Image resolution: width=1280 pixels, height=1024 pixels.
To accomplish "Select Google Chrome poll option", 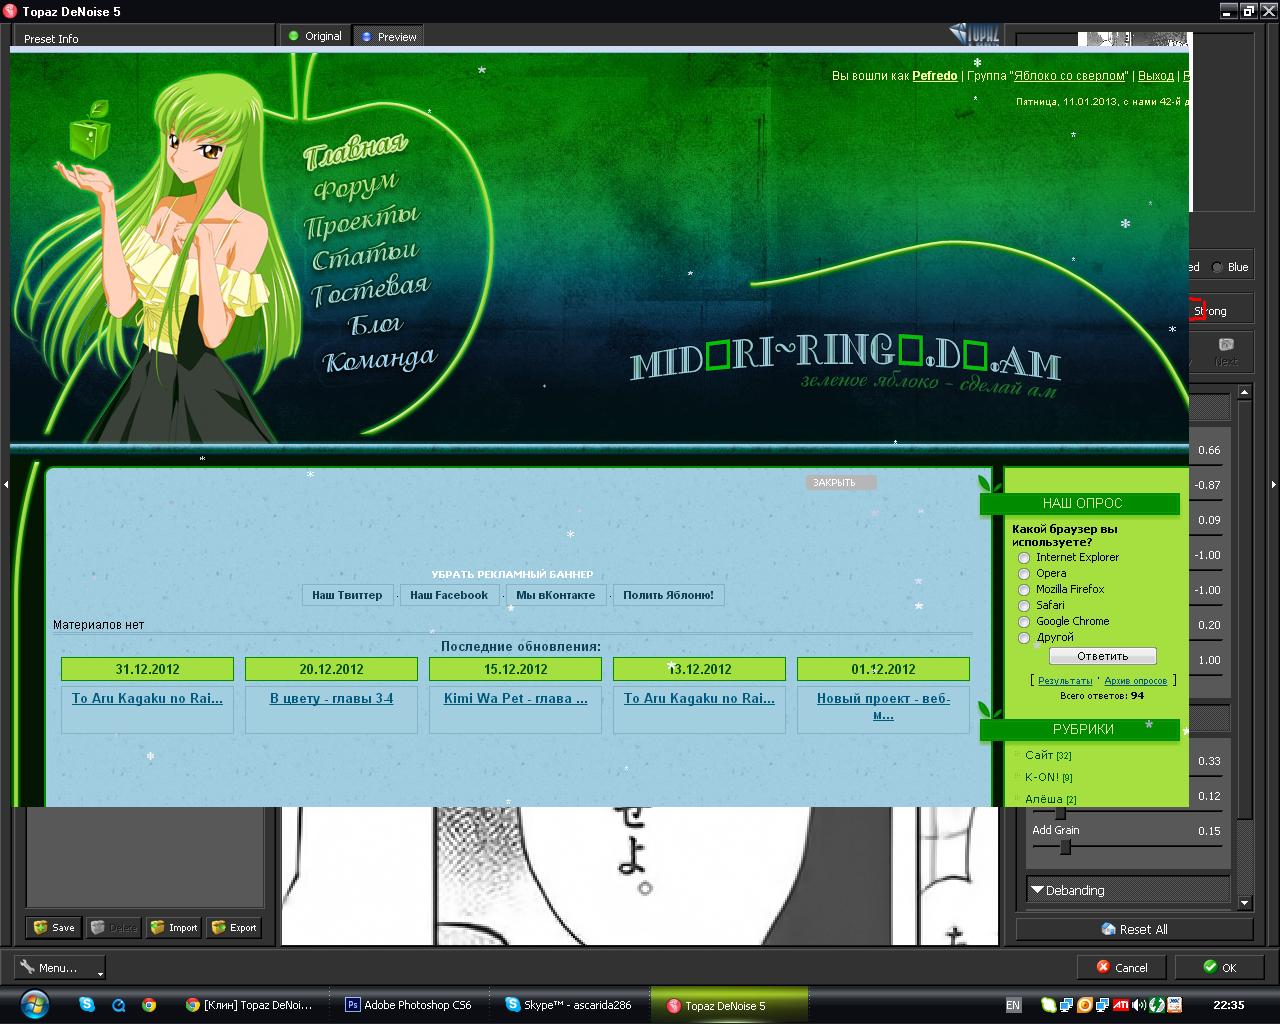I will click(x=1024, y=622).
